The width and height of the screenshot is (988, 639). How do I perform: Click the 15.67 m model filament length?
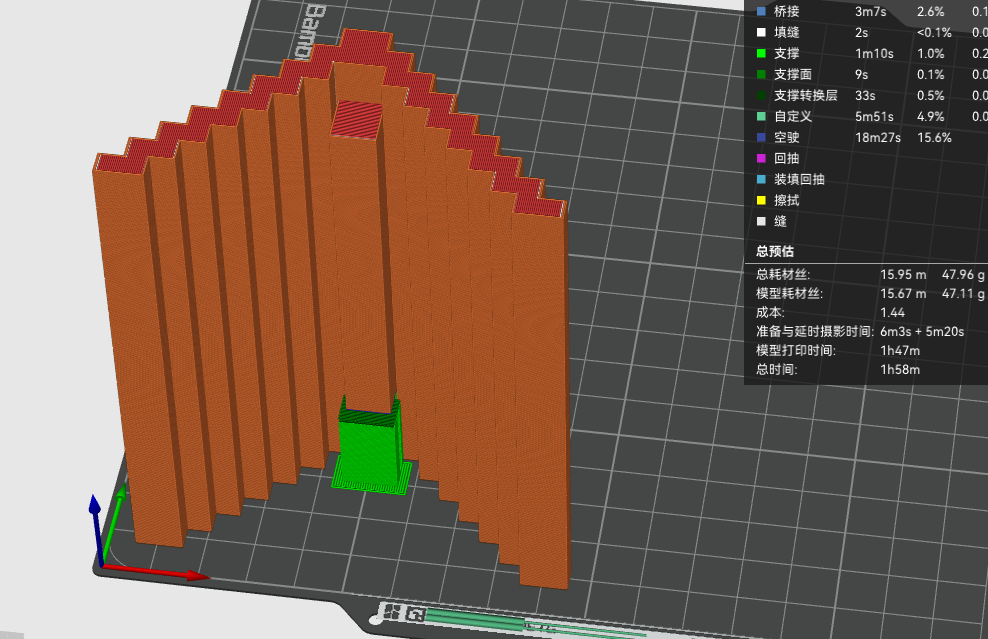tap(903, 293)
